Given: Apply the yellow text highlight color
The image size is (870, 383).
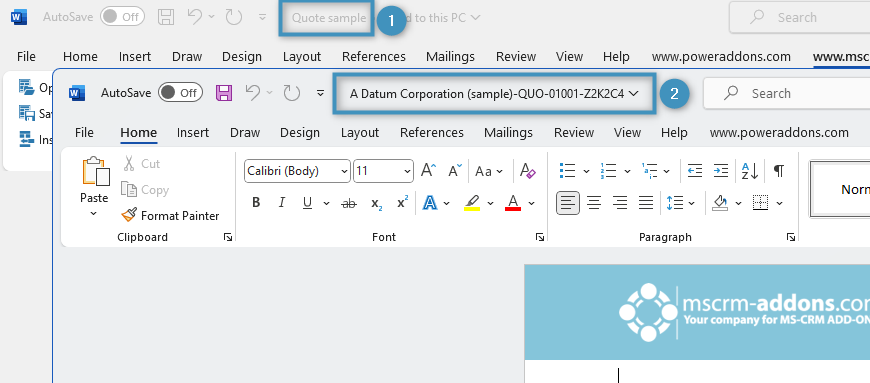Looking at the screenshot, I should (472, 203).
